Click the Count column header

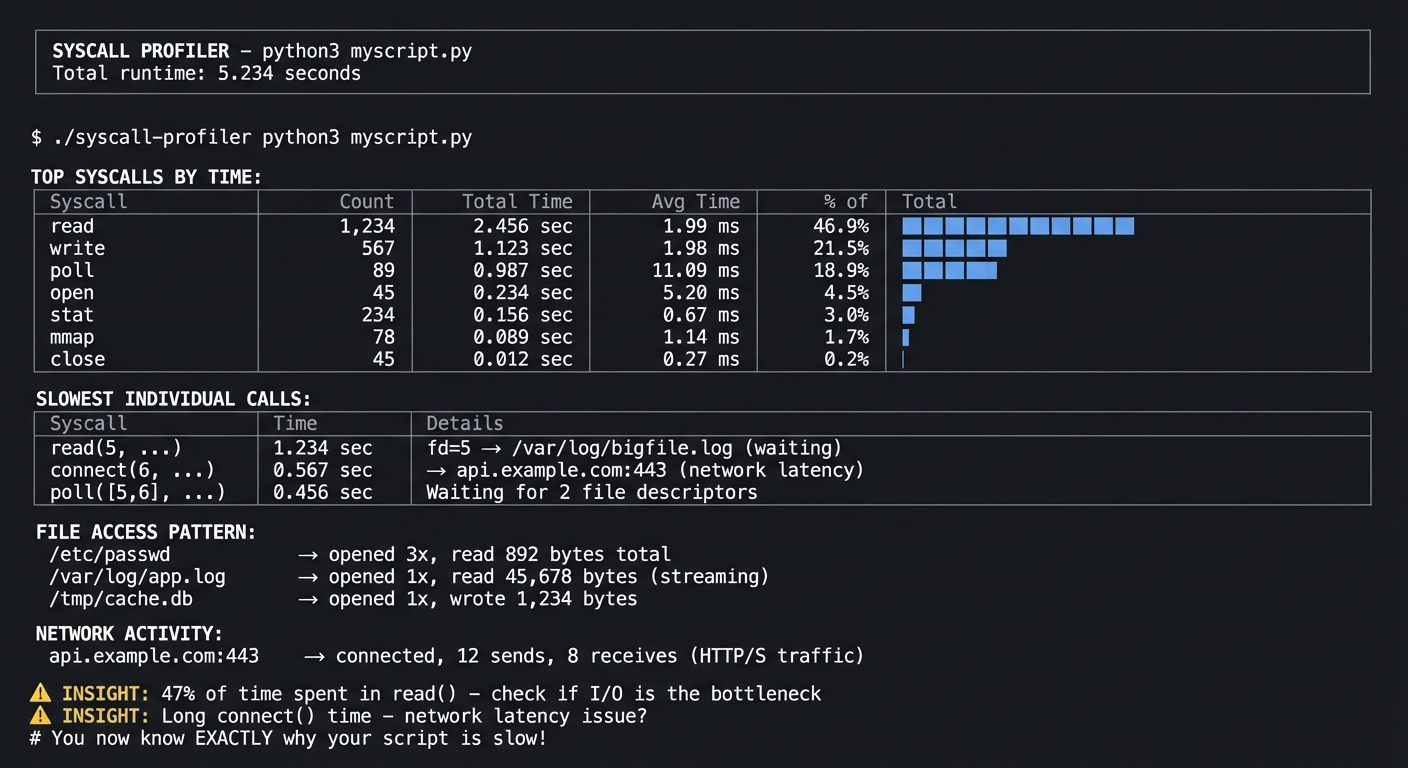pyautogui.click(x=366, y=201)
